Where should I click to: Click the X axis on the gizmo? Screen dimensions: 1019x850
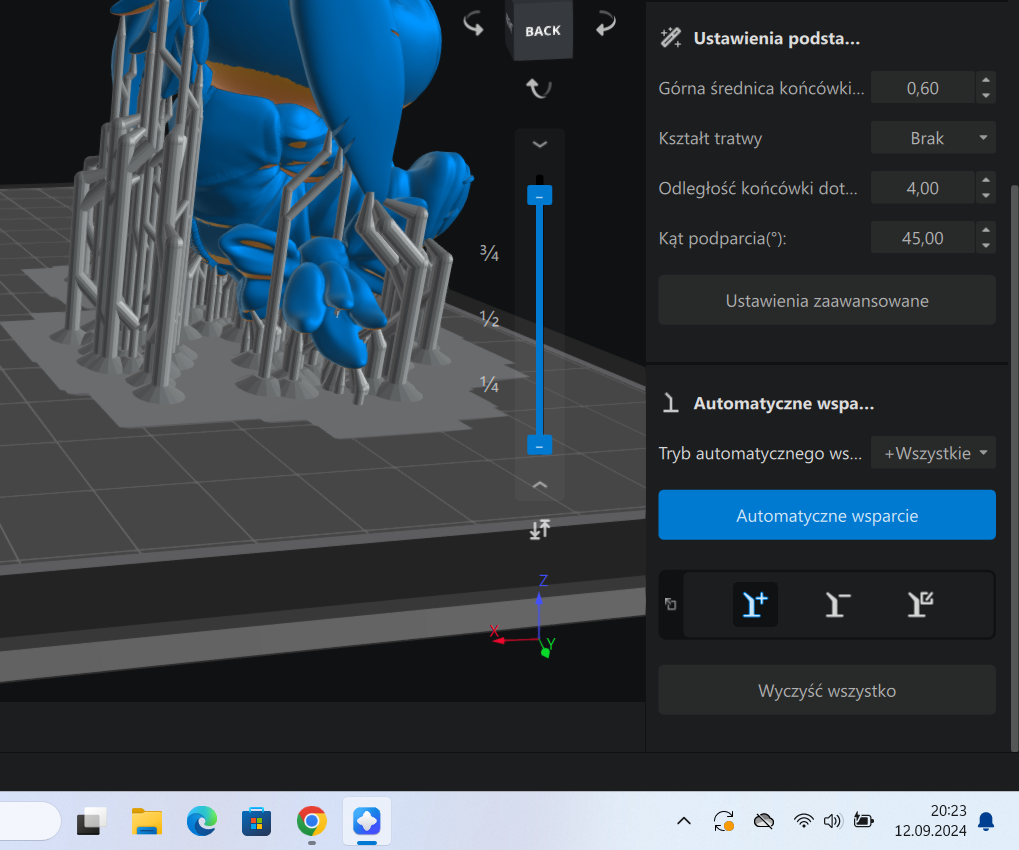[495, 631]
